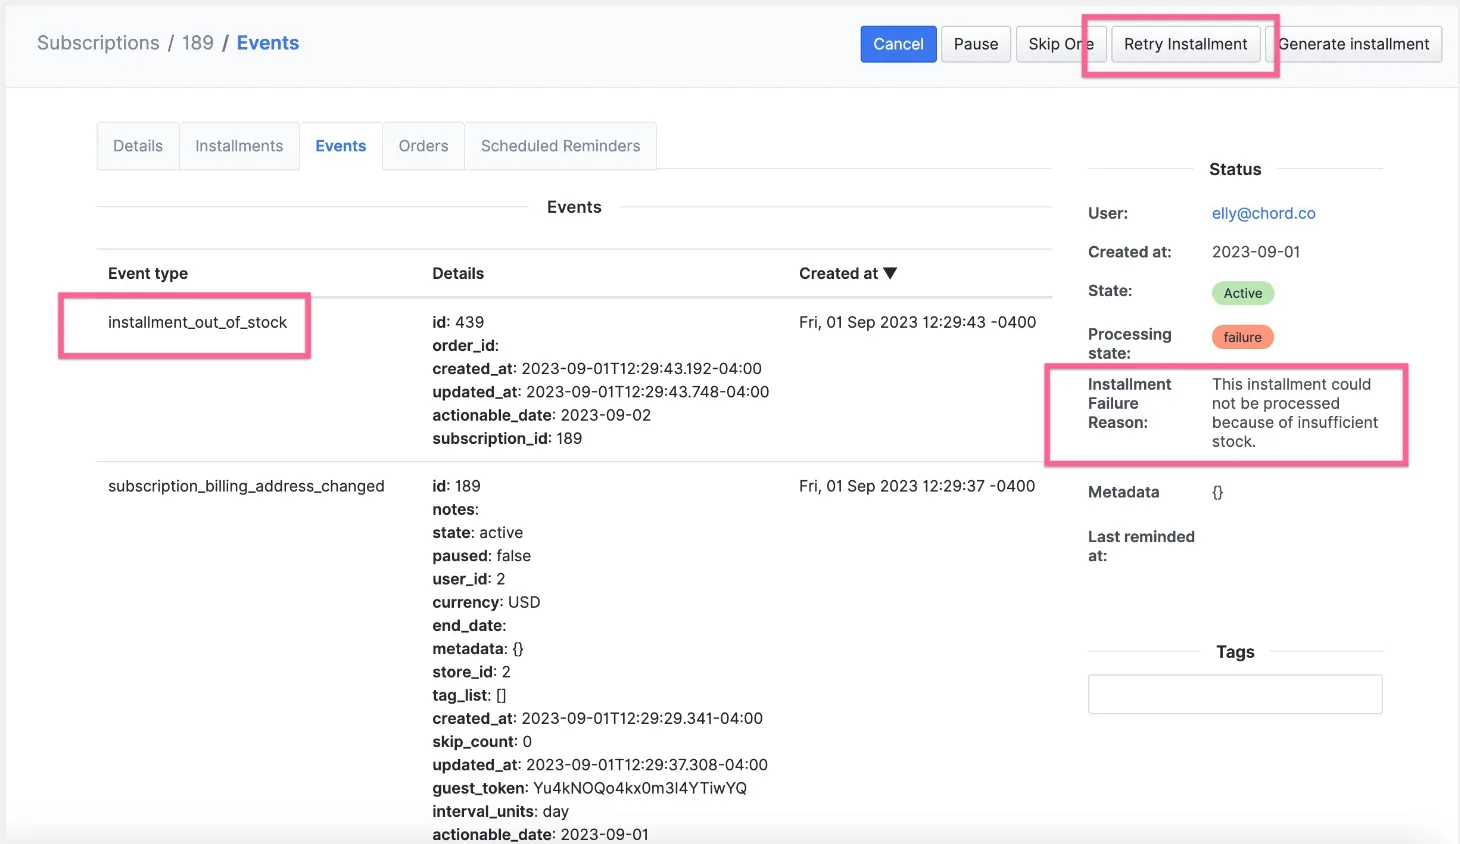The height and width of the screenshot is (844, 1460).
Task: Select installment_out_of_stock event type text
Action: point(197,322)
